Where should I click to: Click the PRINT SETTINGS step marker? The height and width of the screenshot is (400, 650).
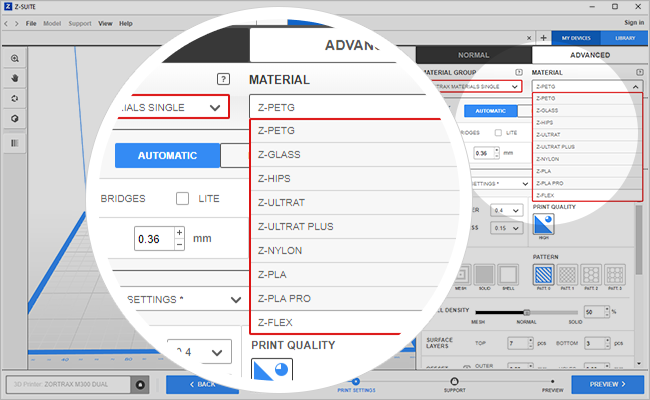tap(356, 381)
